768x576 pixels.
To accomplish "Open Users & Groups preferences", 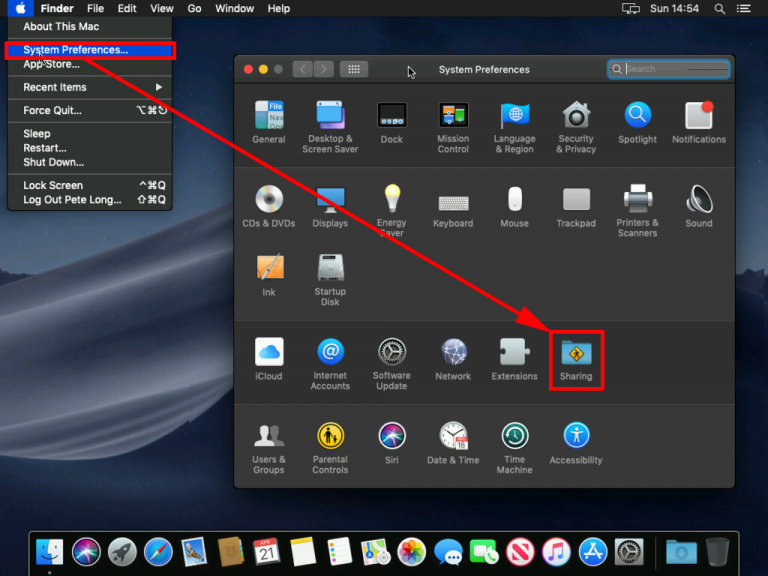I will tap(269, 448).
